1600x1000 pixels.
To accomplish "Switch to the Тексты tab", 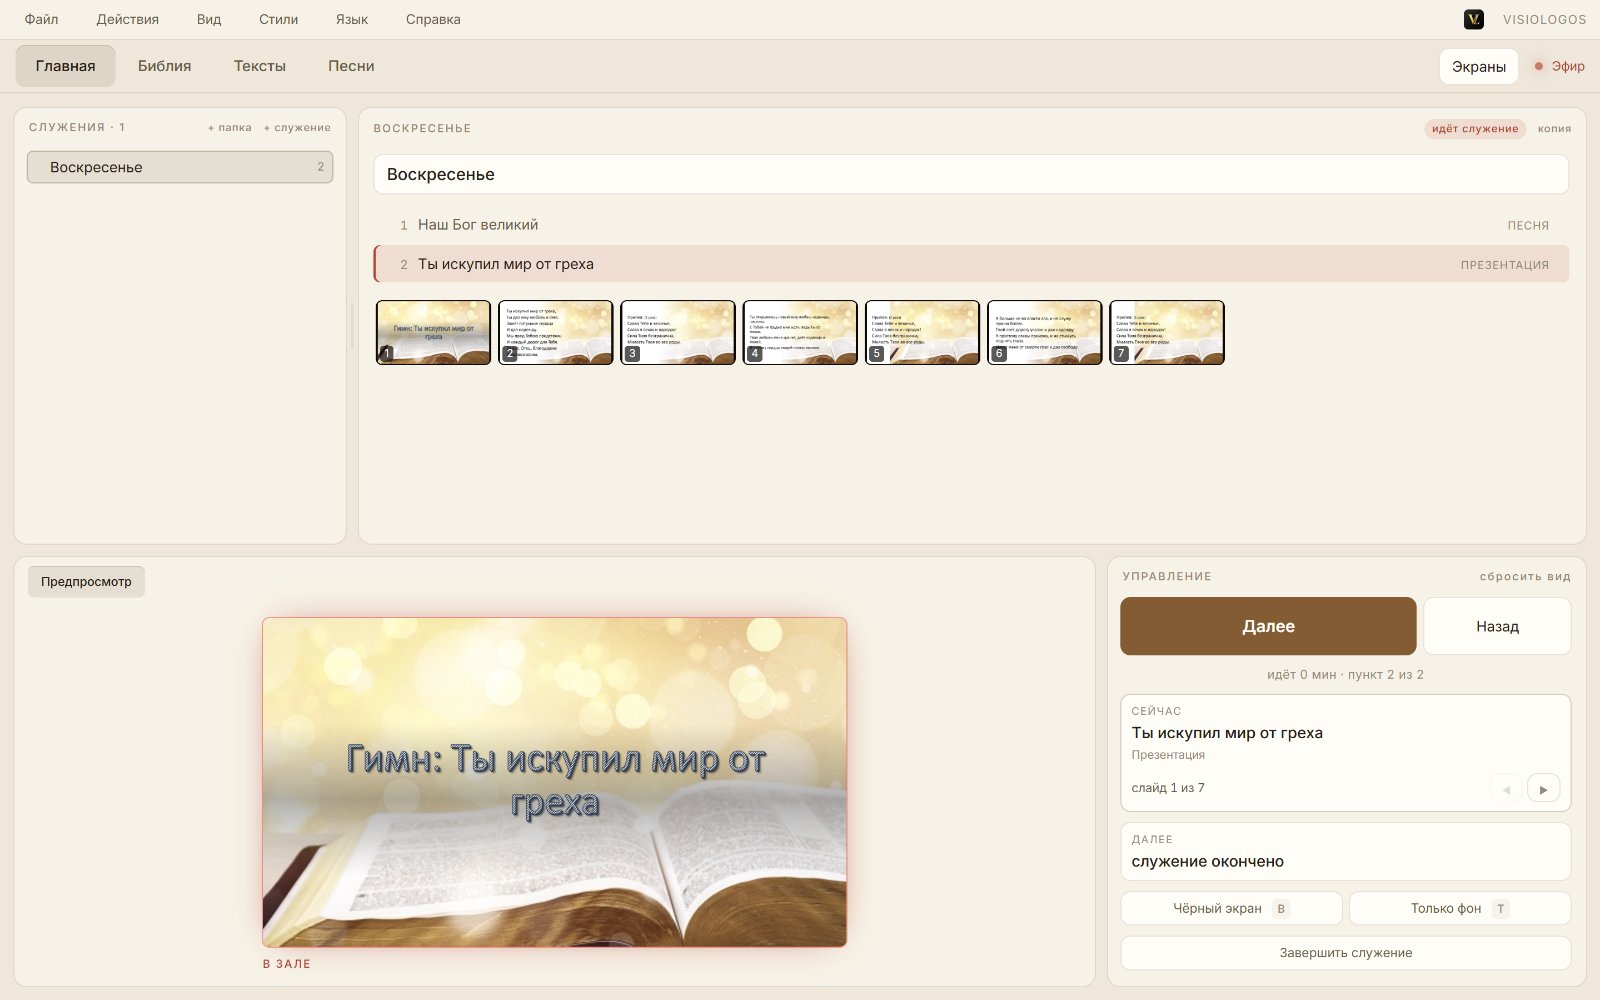I will [260, 66].
